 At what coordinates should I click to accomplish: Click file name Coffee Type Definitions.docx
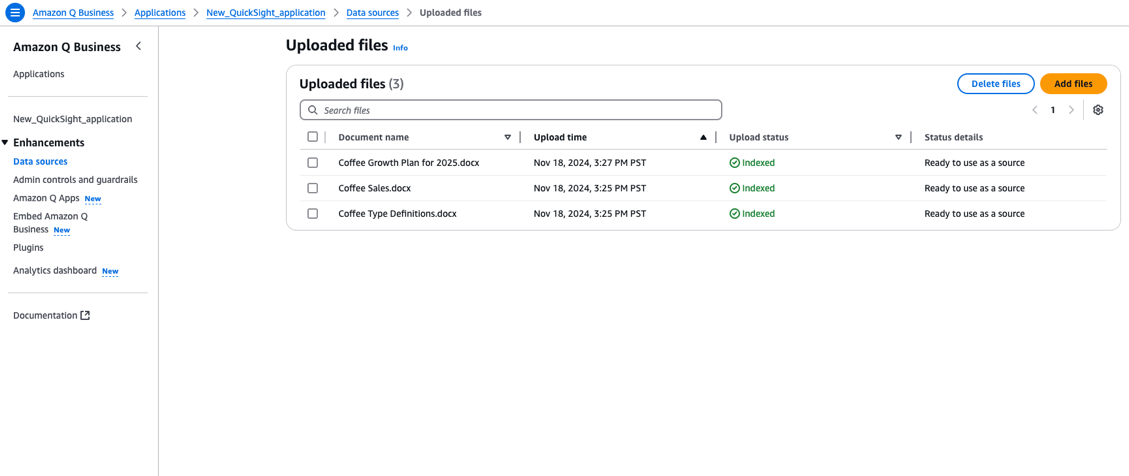coord(397,214)
